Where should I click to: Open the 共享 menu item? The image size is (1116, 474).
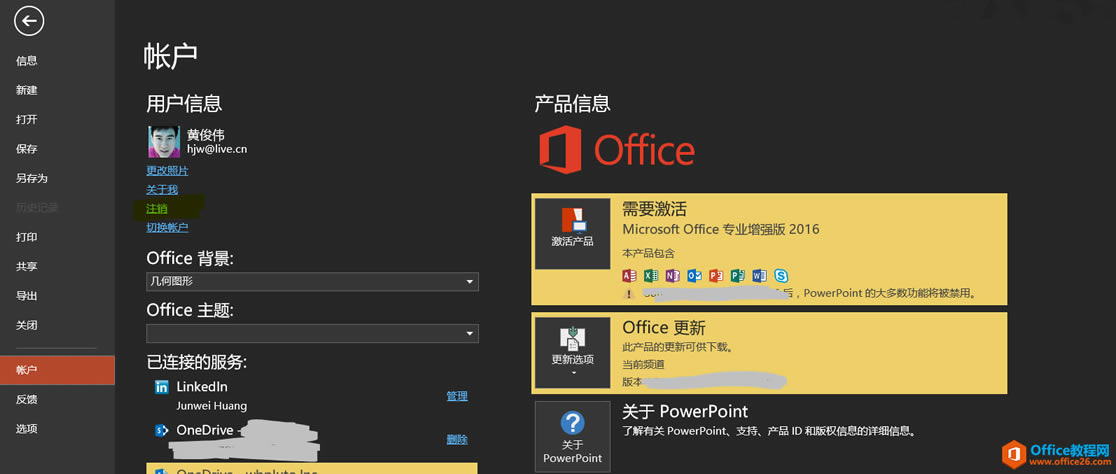click(57, 267)
